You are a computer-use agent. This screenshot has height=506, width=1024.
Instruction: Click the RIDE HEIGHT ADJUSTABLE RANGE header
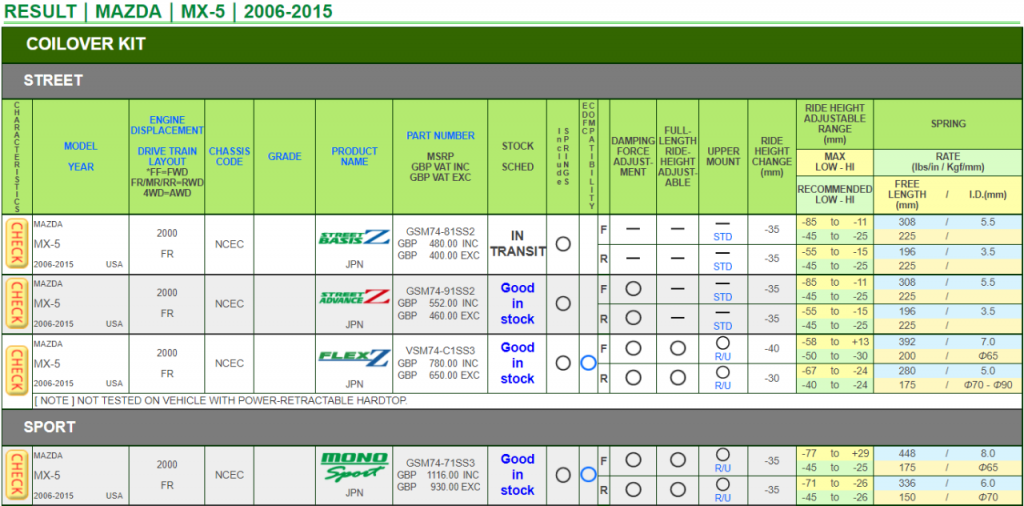(x=835, y=123)
